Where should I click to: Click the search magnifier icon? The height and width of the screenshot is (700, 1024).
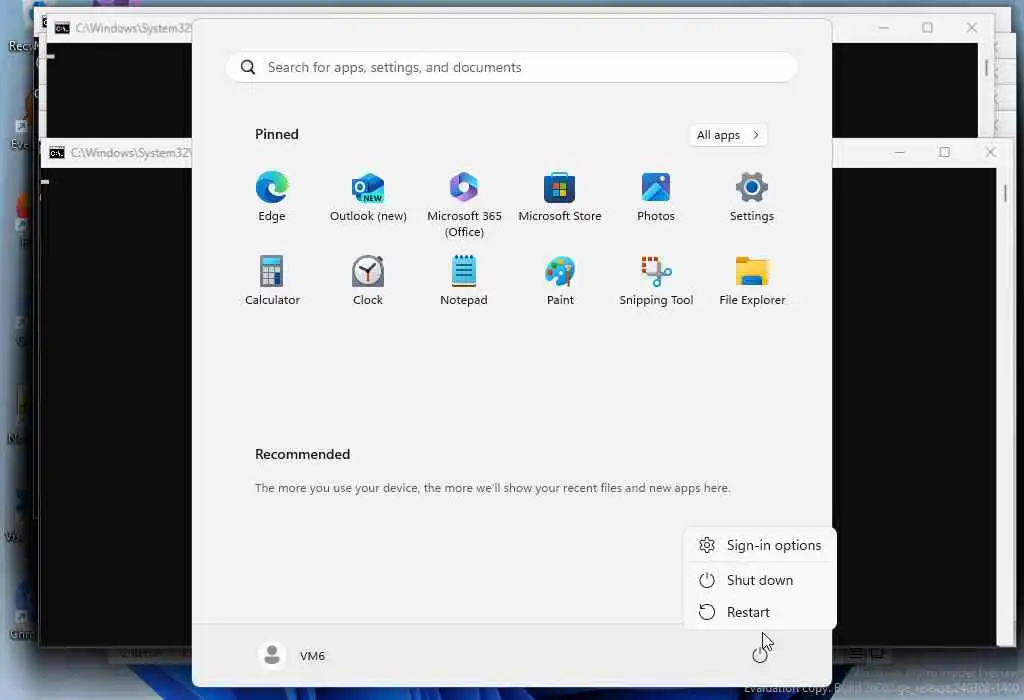pyautogui.click(x=248, y=67)
